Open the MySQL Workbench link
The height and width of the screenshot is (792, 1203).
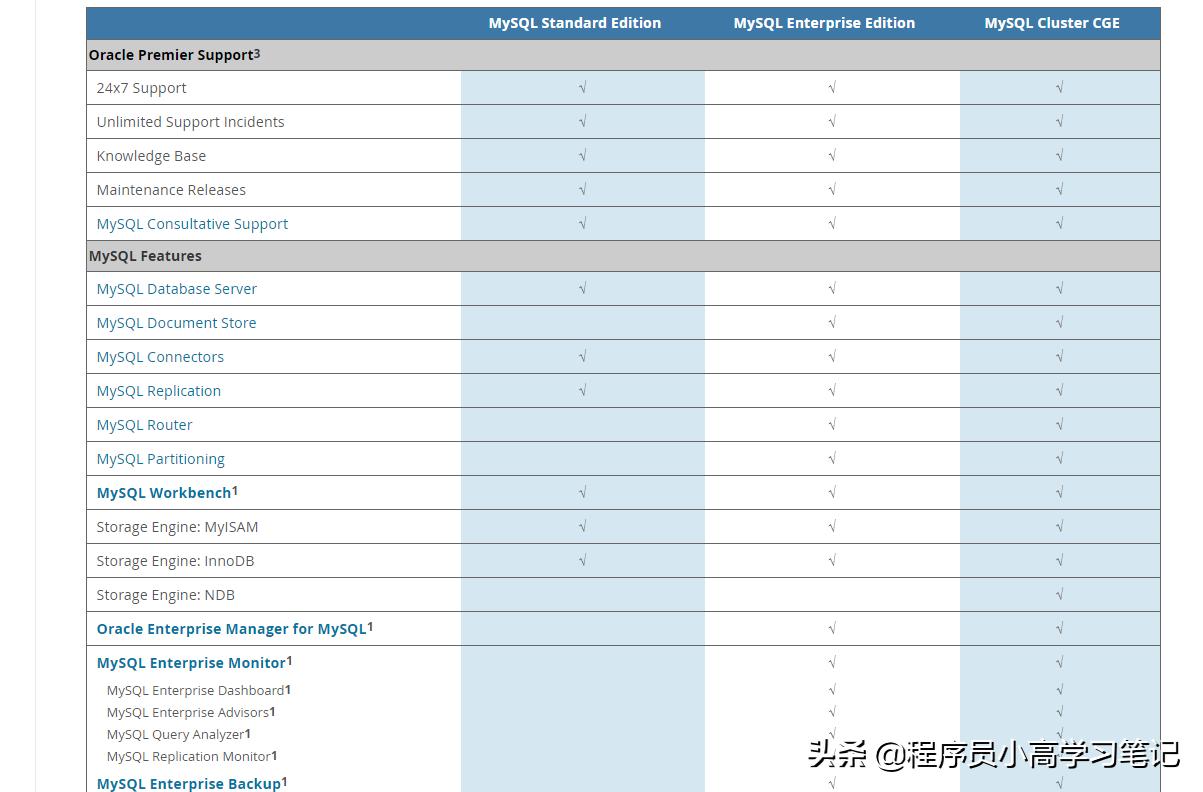tap(164, 493)
